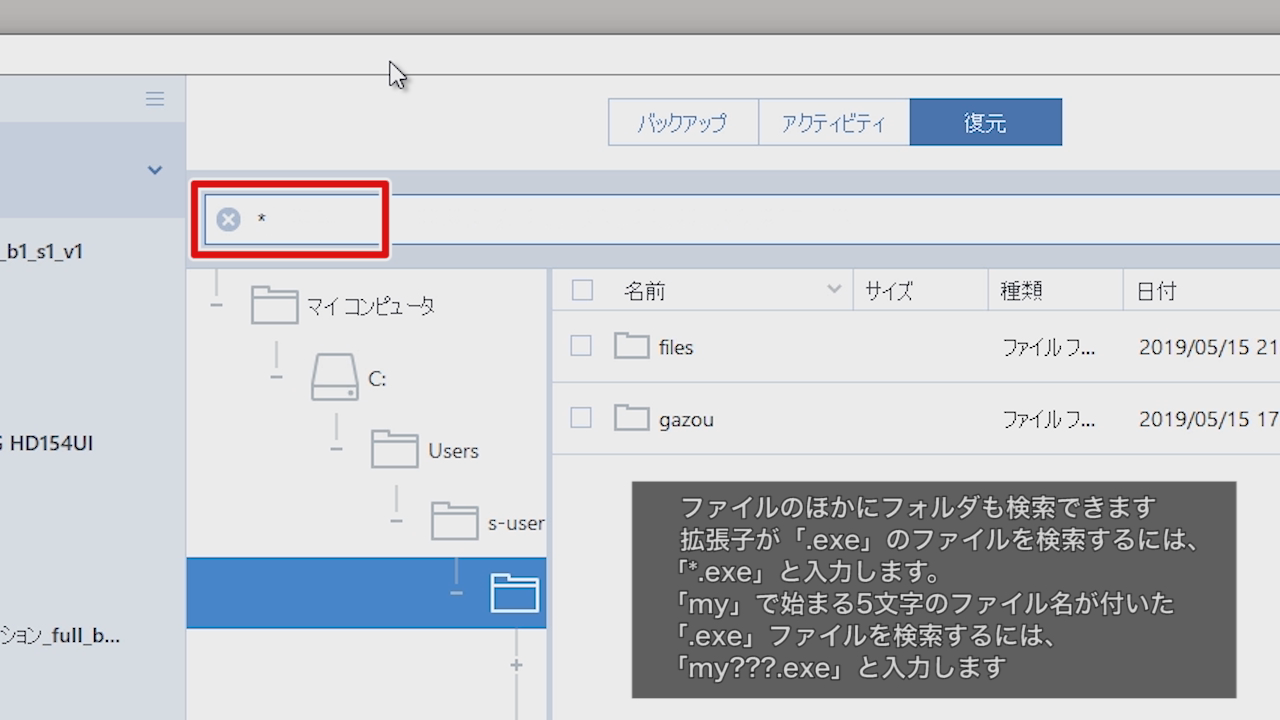This screenshot has height=720, width=1280.
Task: Expand the backup list using the sidebar chevron
Action: 154,170
